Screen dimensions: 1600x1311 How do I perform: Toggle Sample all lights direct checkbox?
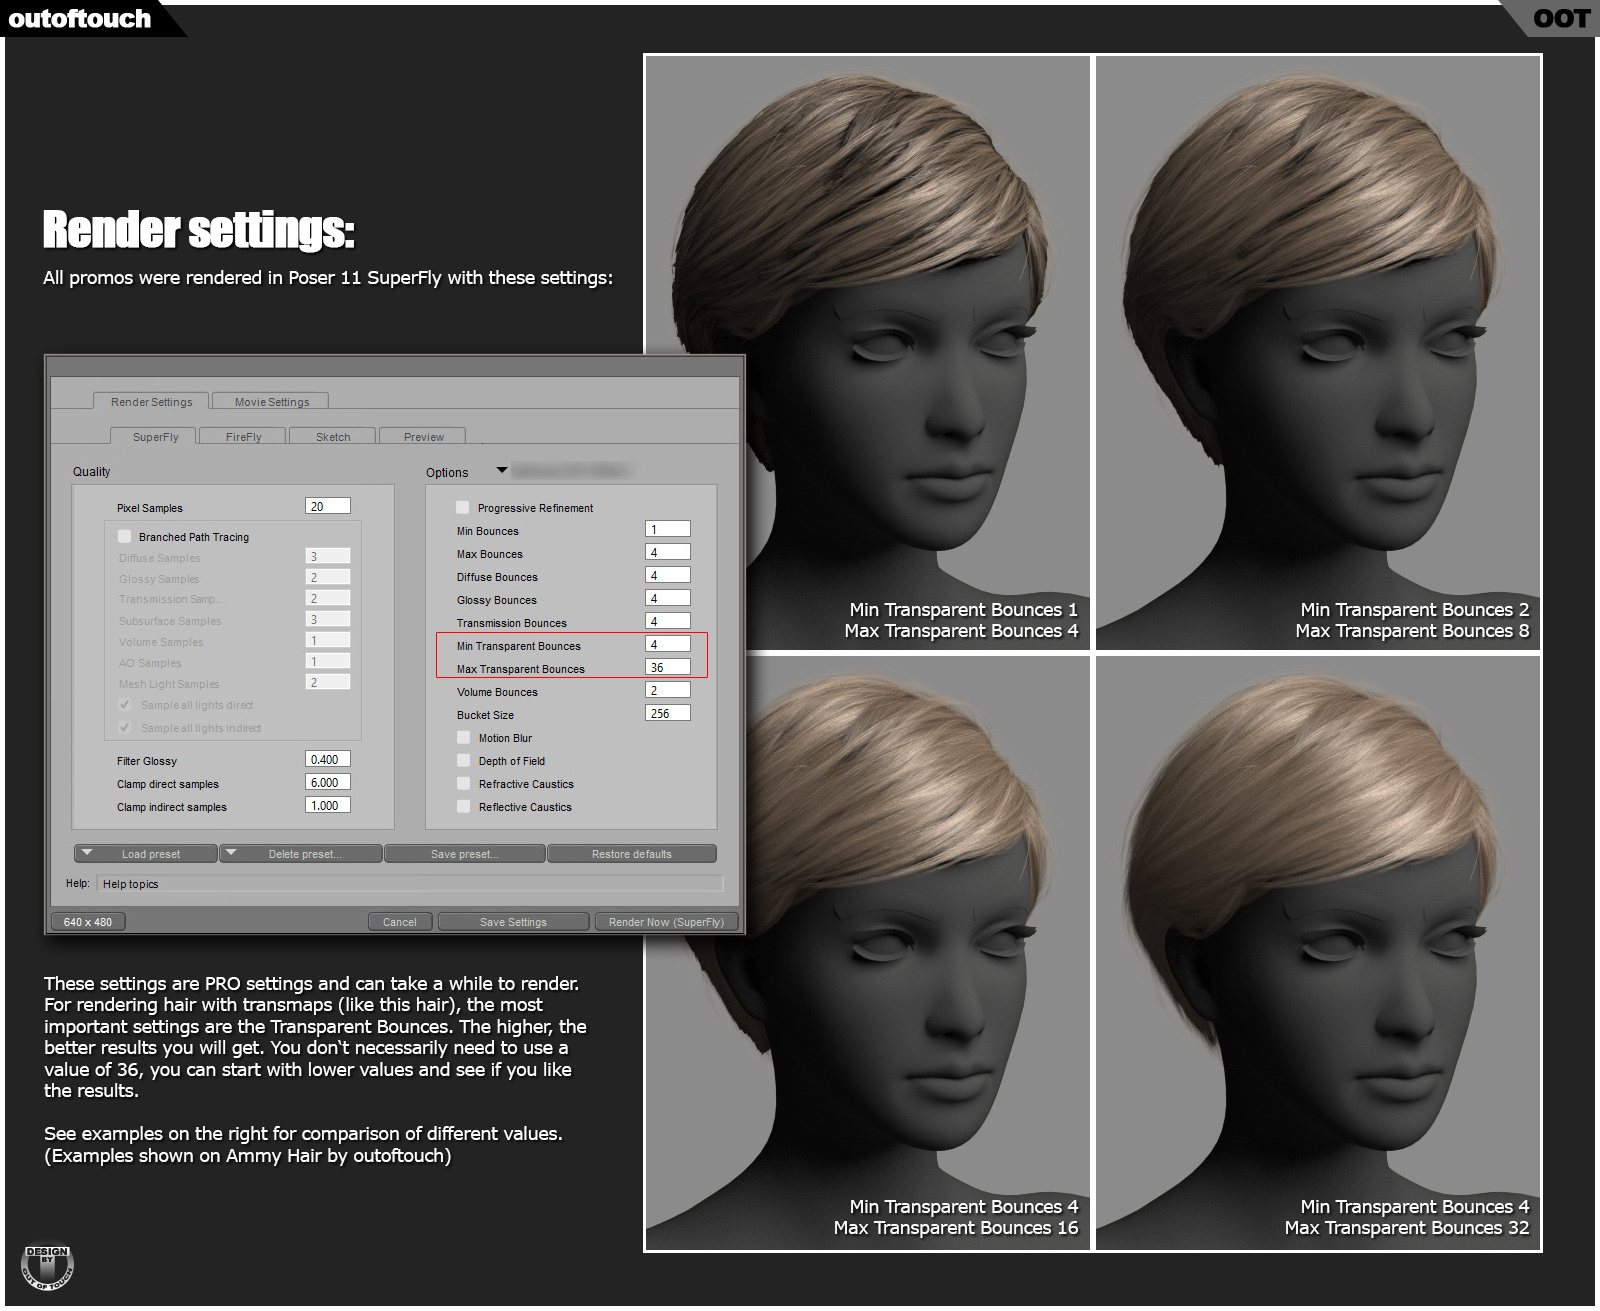(x=125, y=705)
